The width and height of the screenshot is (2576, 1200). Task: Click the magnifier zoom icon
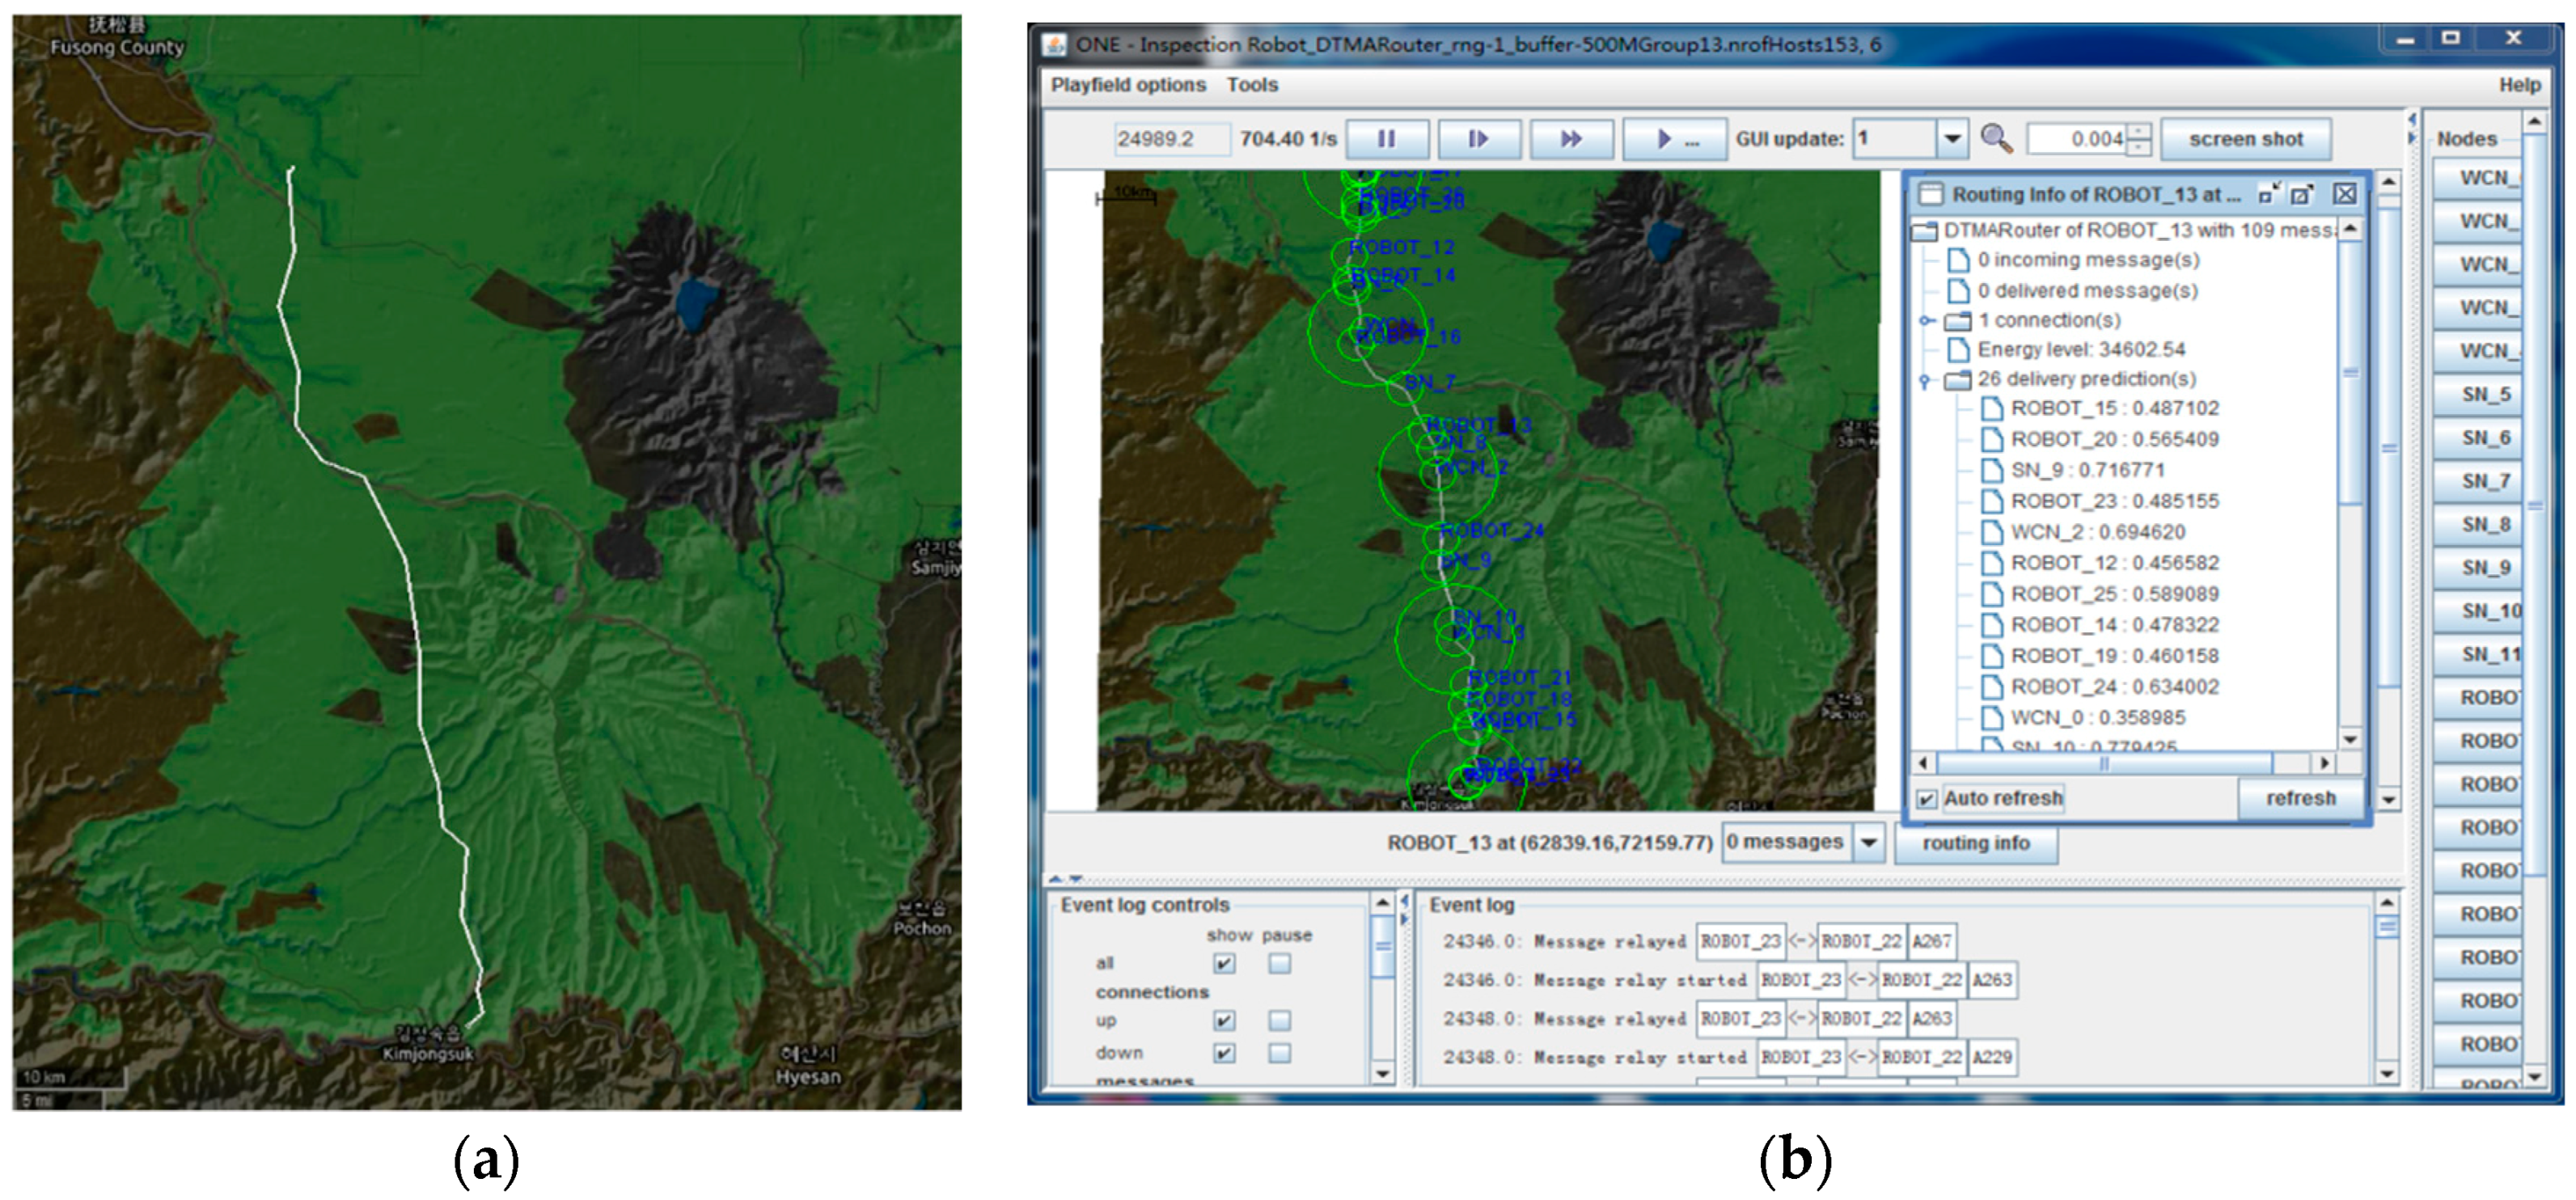click(x=1995, y=138)
